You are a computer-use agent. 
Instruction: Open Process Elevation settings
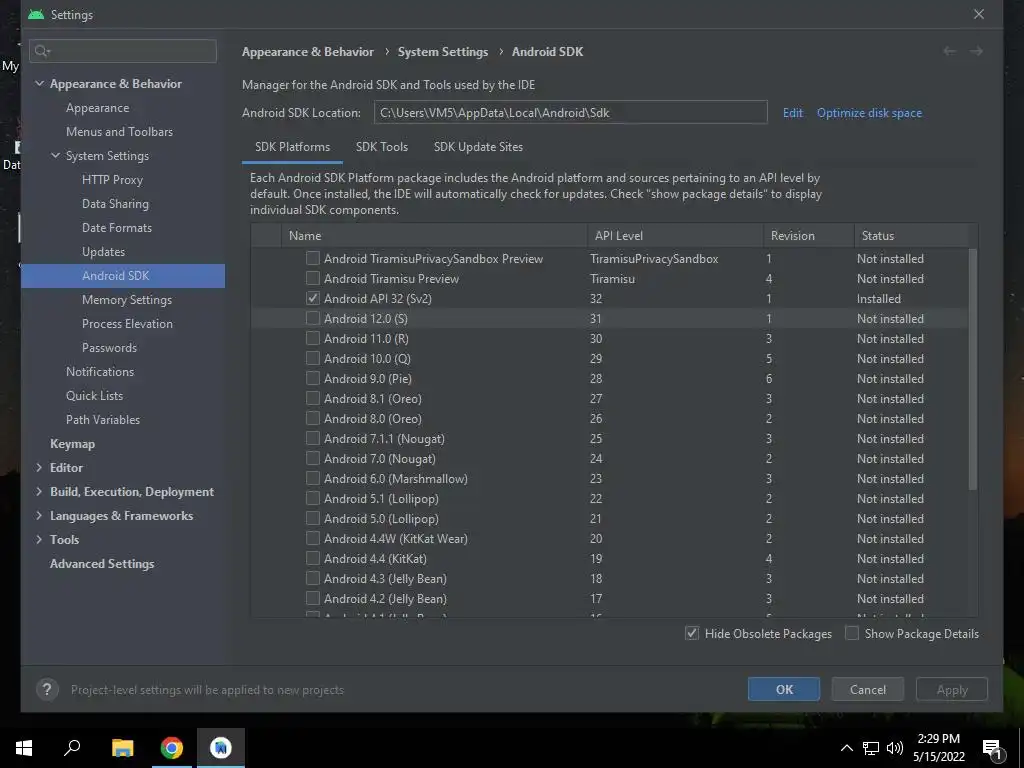tap(127, 324)
